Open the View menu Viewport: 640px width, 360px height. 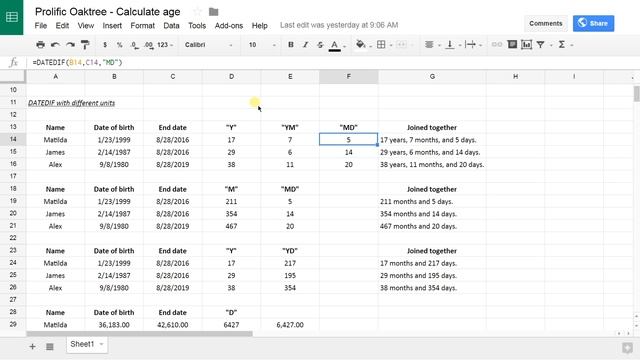[x=86, y=25]
